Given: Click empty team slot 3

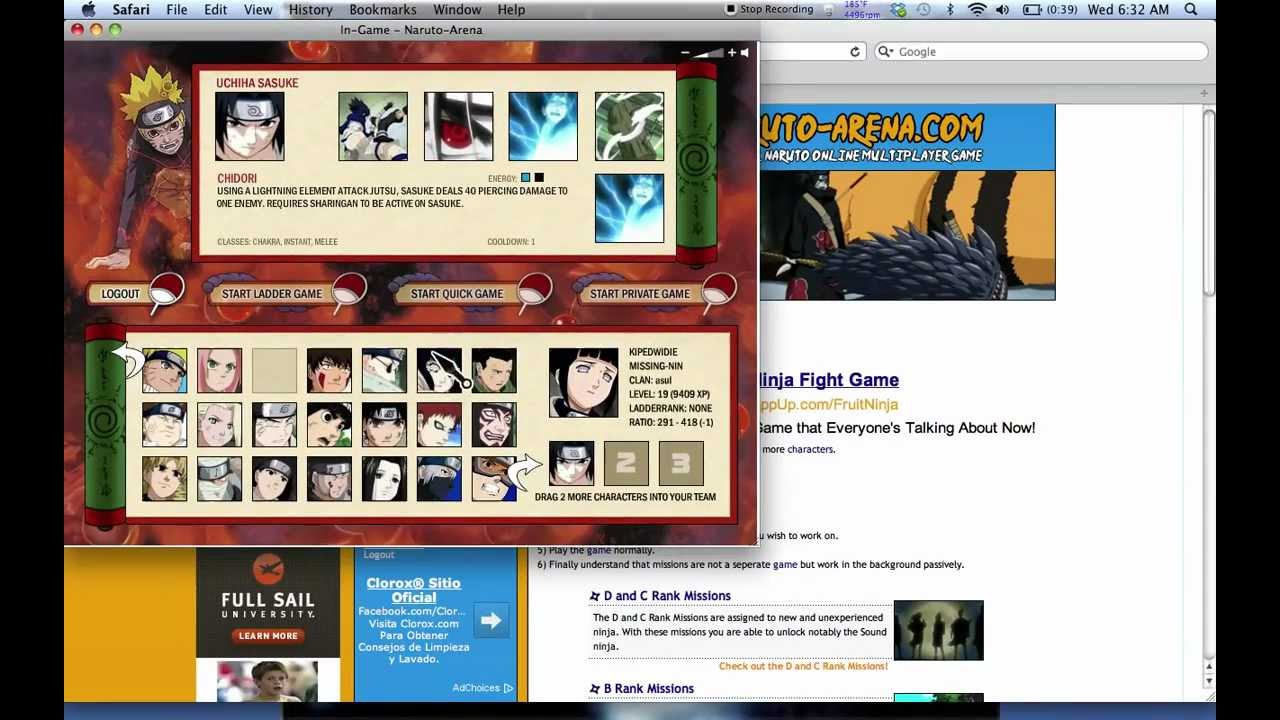Looking at the screenshot, I should pyautogui.click(x=681, y=464).
